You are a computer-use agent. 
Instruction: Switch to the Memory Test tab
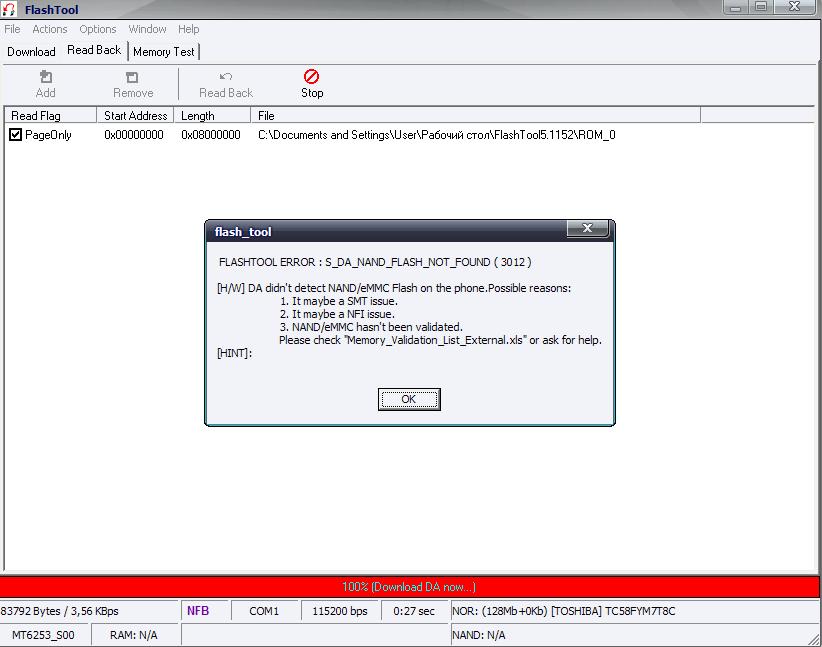pos(164,51)
